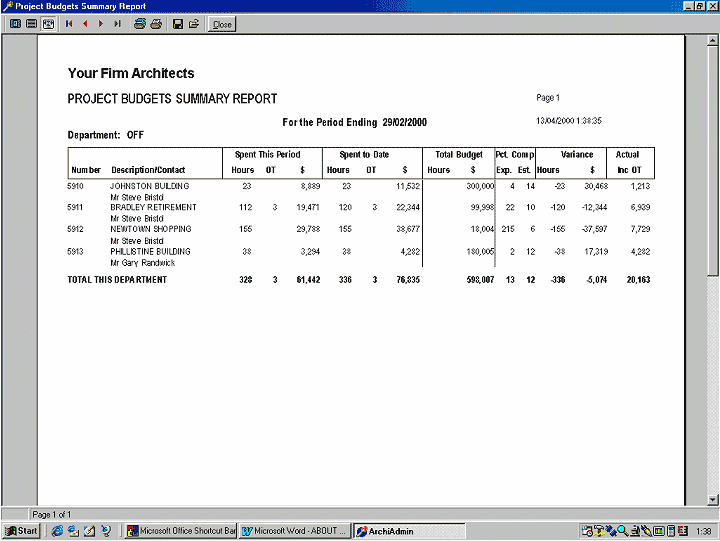Image resolution: width=720 pixels, height=541 pixels.
Task: Click the 'Your Firm Architects' heading
Action: click(131, 73)
